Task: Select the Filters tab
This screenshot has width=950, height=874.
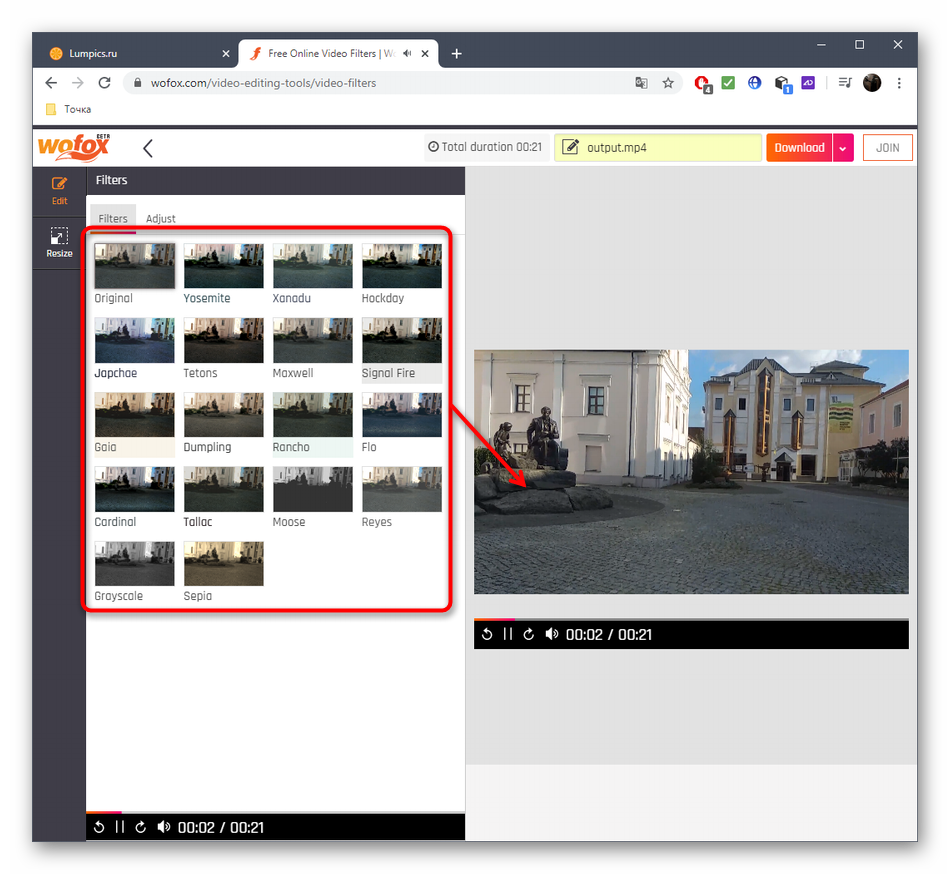Action: (x=113, y=218)
